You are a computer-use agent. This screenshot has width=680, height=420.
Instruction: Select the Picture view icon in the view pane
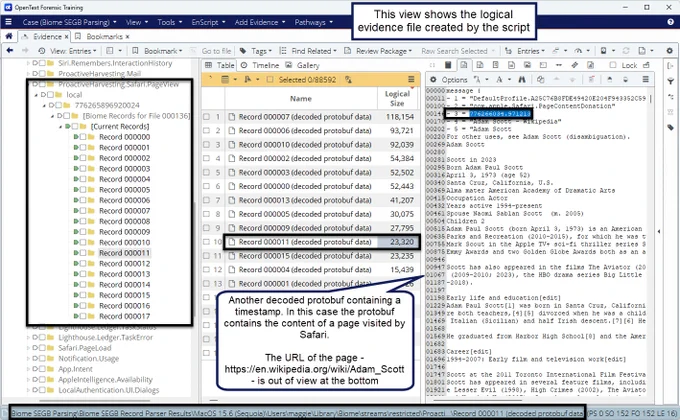pyautogui.click(x=527, y=65)
